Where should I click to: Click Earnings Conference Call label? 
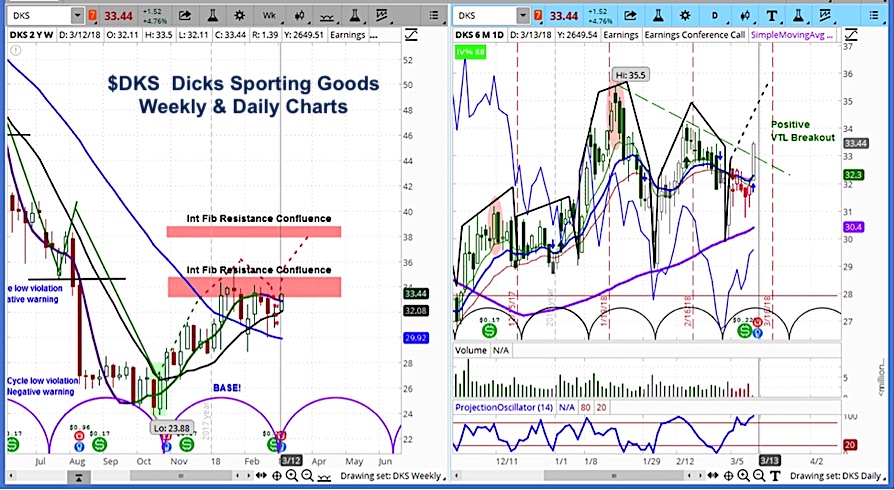click(694, 35)
